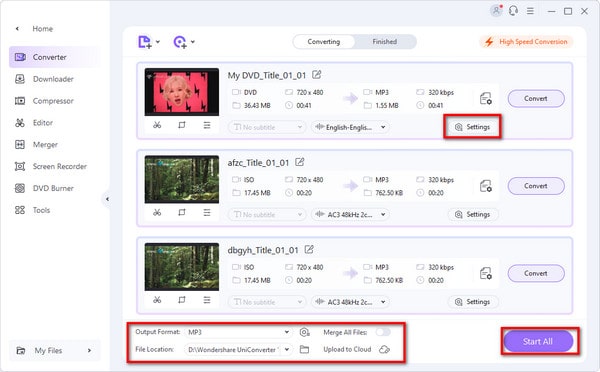Open AC3 audio track dropdown for afzc_Title_01_01
600x372 pixels.
pyautogui.click(x=350, y=214)
